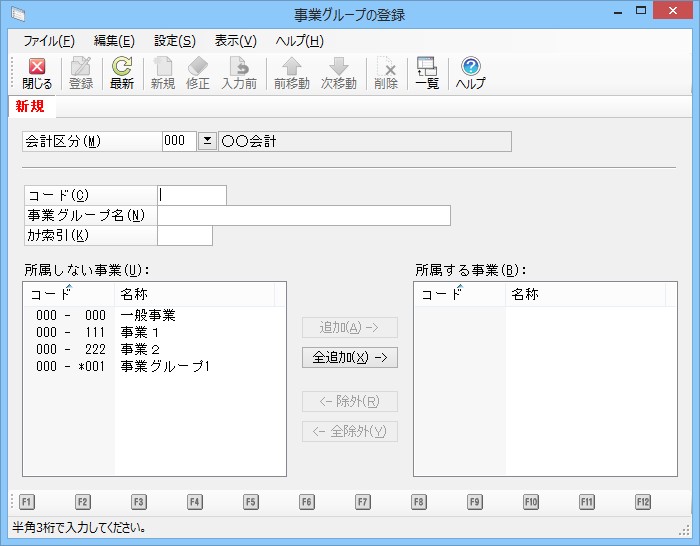Viewport: 700px width, 546px height.
Task: Click the コード input field
Action: [x=192, y=196]
